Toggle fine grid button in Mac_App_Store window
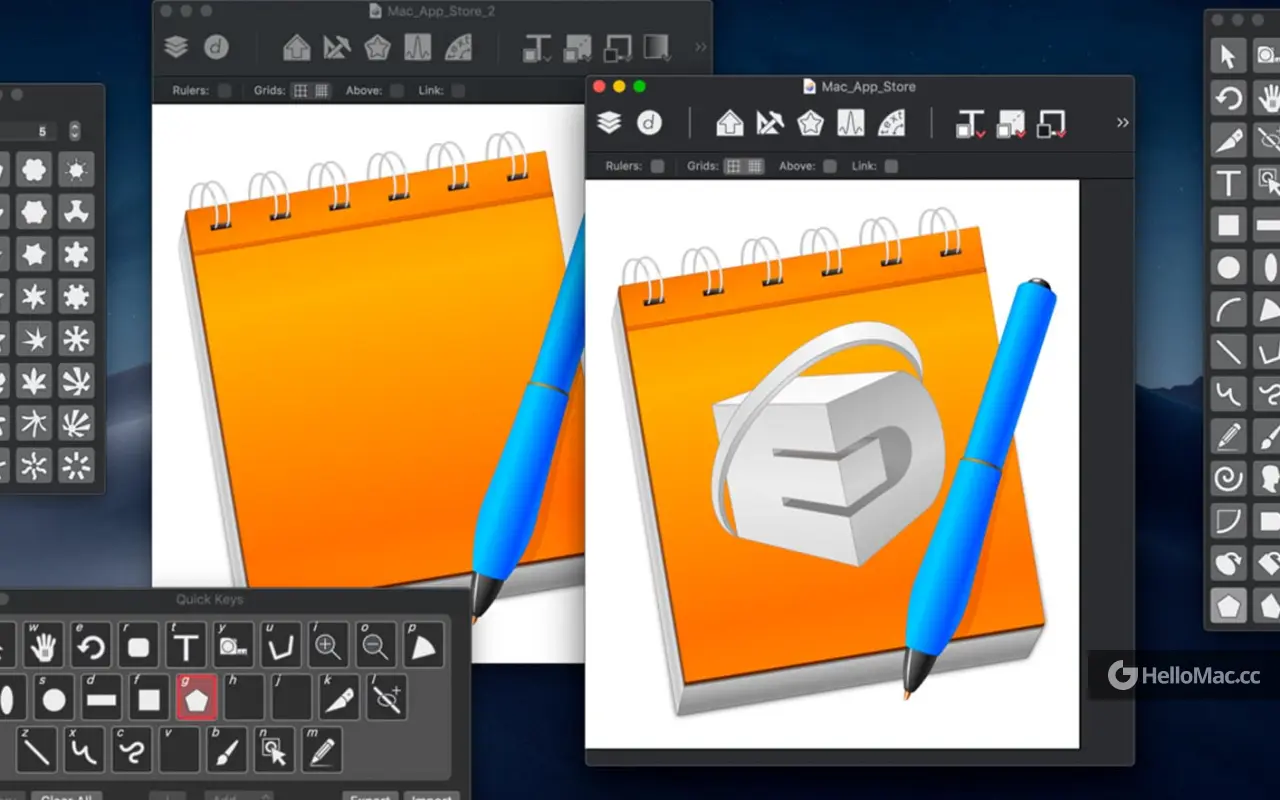This screenshot has height=800, width=1280. (754, 166)
